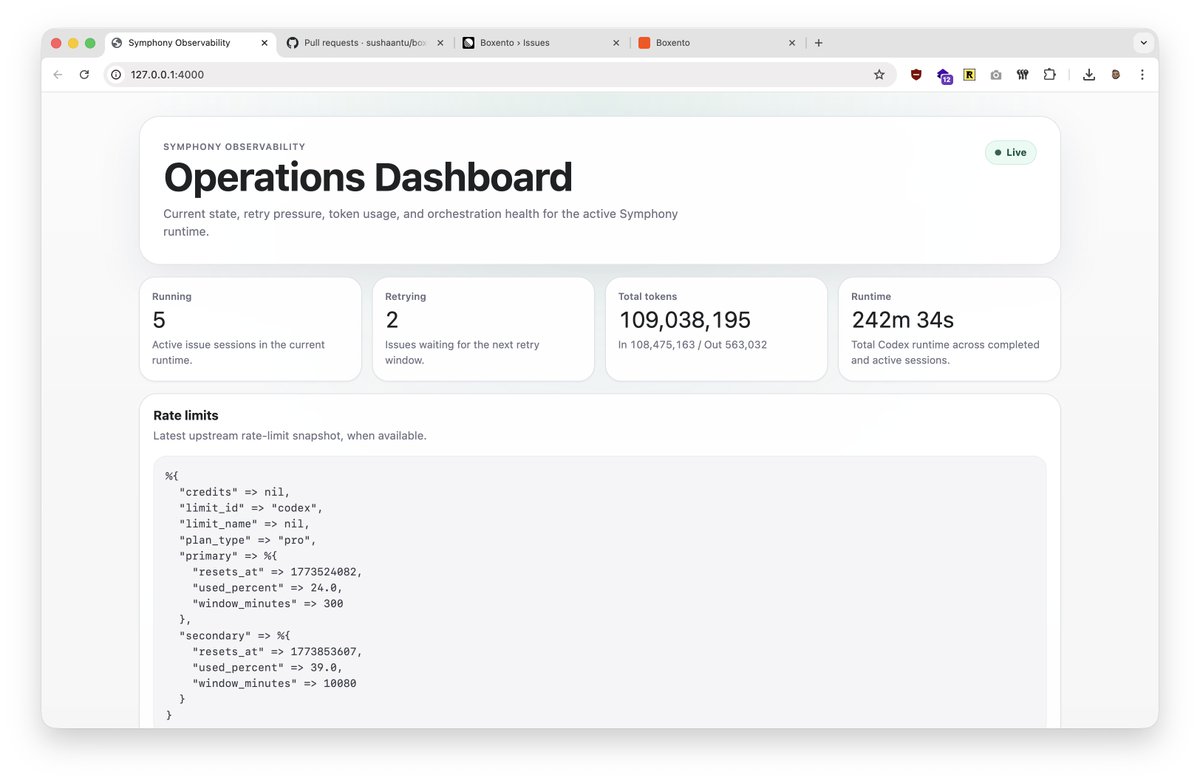This screenshot has height=783, width=1200.
Task: Open the gray camera screenshot extension
Action: coord(996,74)
